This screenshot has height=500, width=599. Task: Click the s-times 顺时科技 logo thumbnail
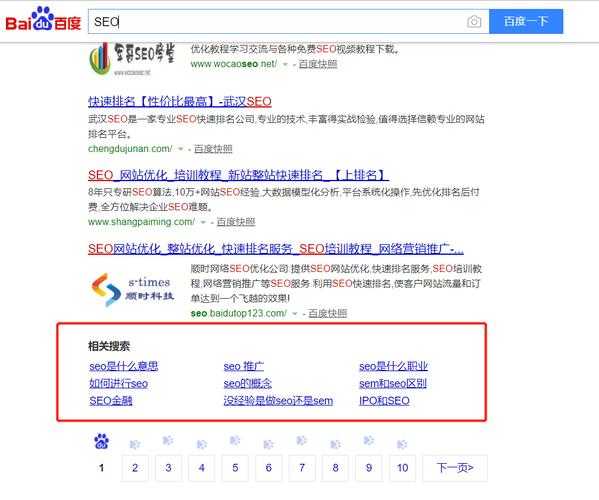coord(132,289)
